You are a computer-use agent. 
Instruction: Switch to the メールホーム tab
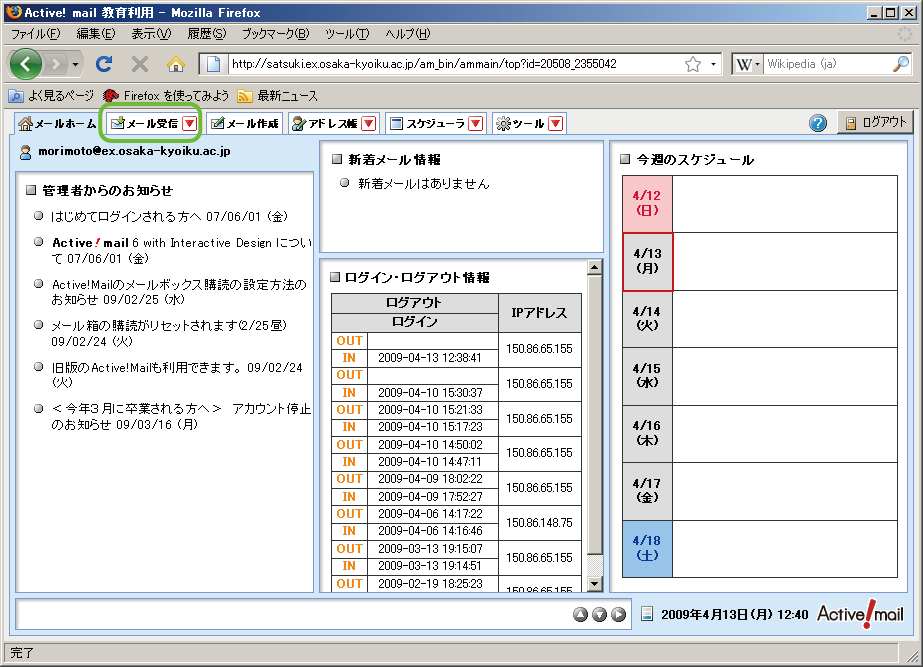tap(57, 124)
